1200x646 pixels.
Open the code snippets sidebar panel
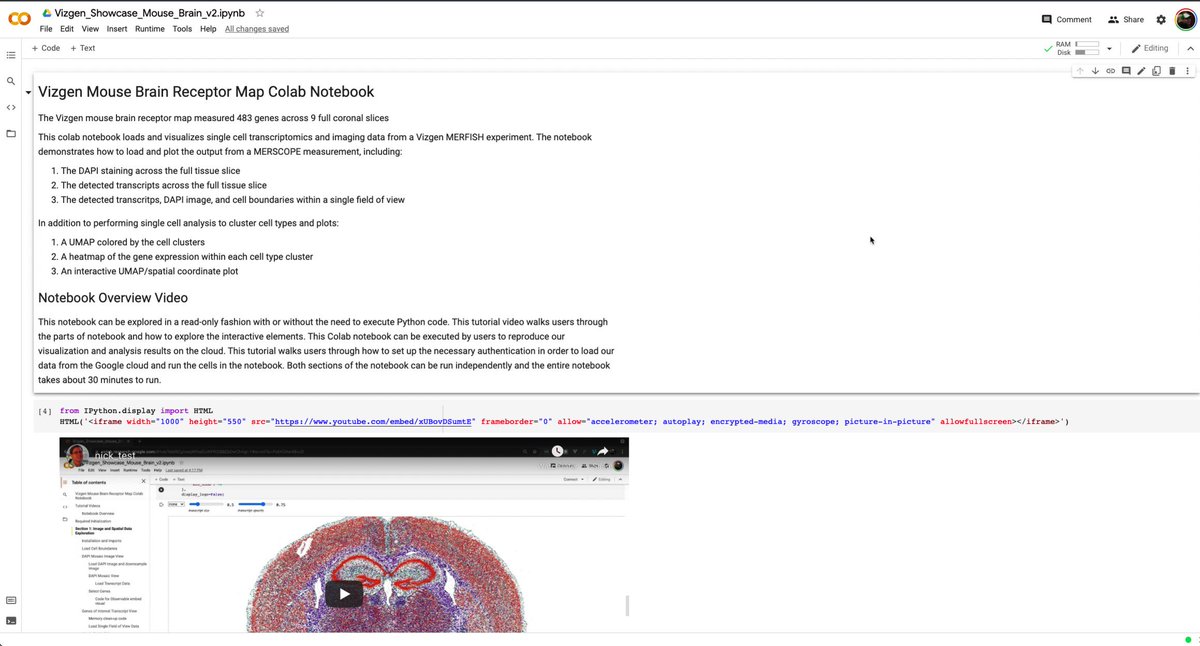(x=11, y=107)
